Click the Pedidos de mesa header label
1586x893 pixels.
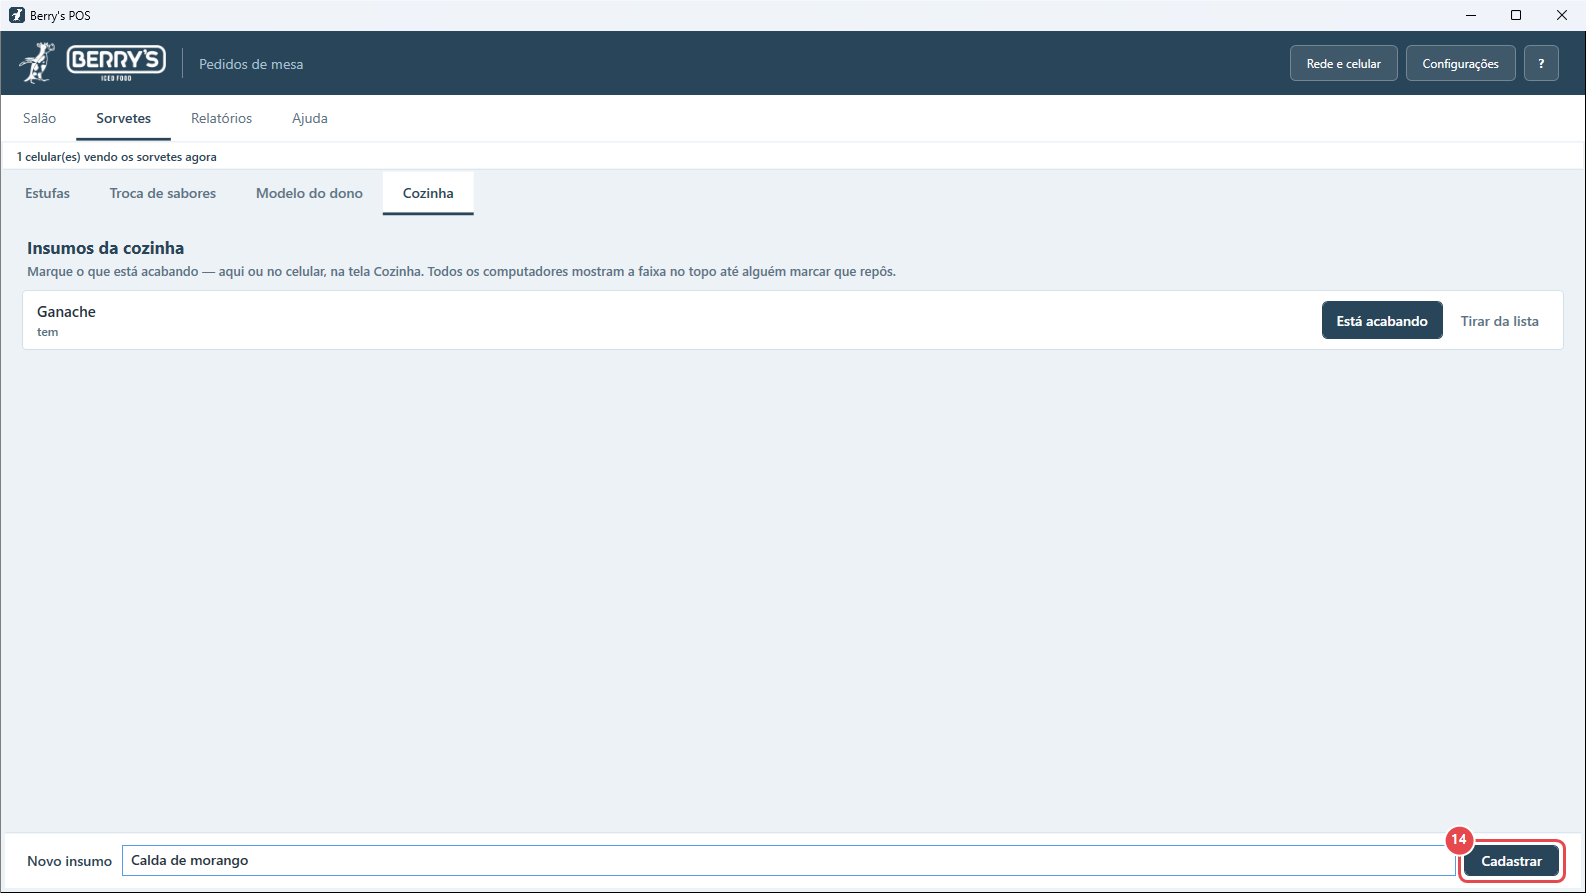coord(251,64)
